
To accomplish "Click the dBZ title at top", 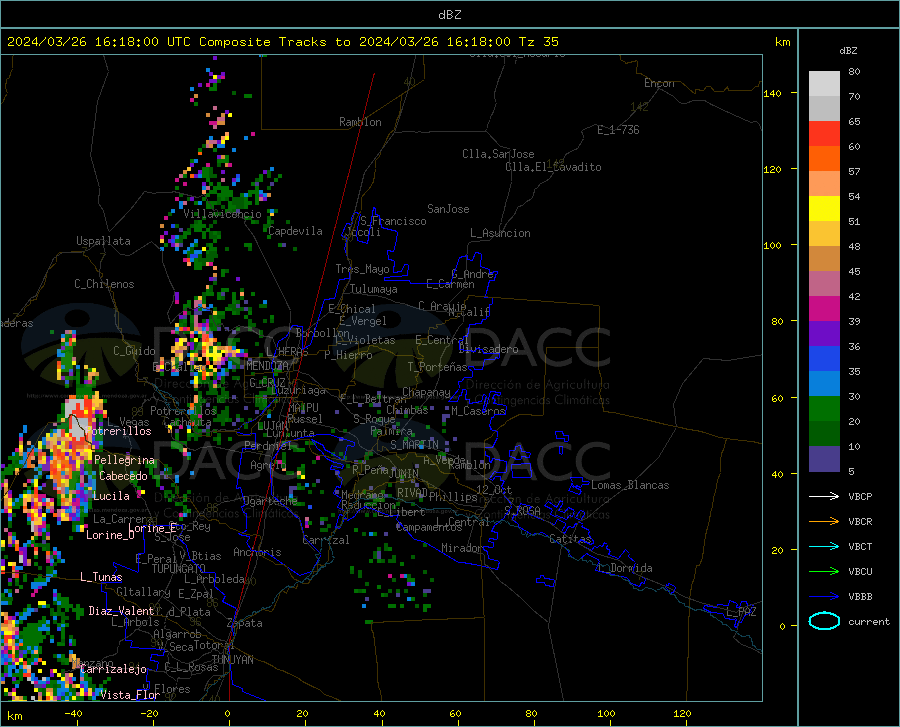I will [x=449, y=15].
